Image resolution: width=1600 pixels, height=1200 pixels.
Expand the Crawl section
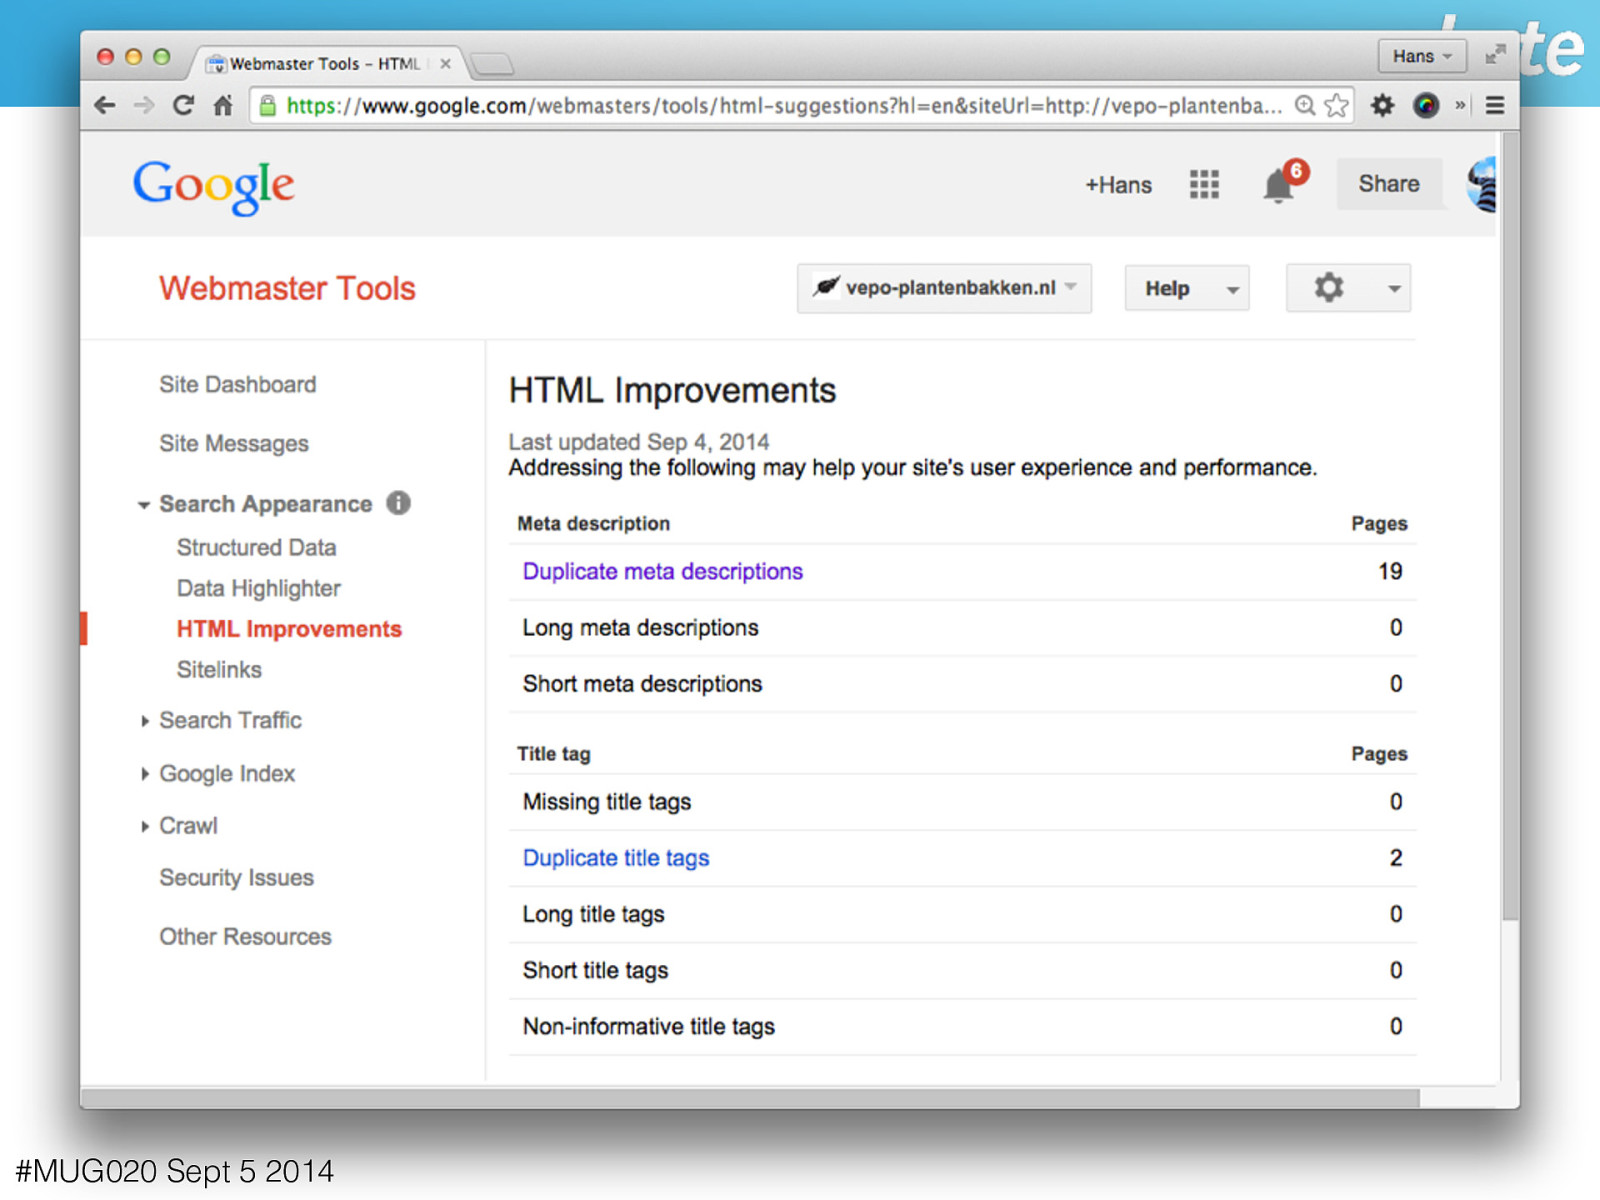pyautogui.click(x=144, y=826)
